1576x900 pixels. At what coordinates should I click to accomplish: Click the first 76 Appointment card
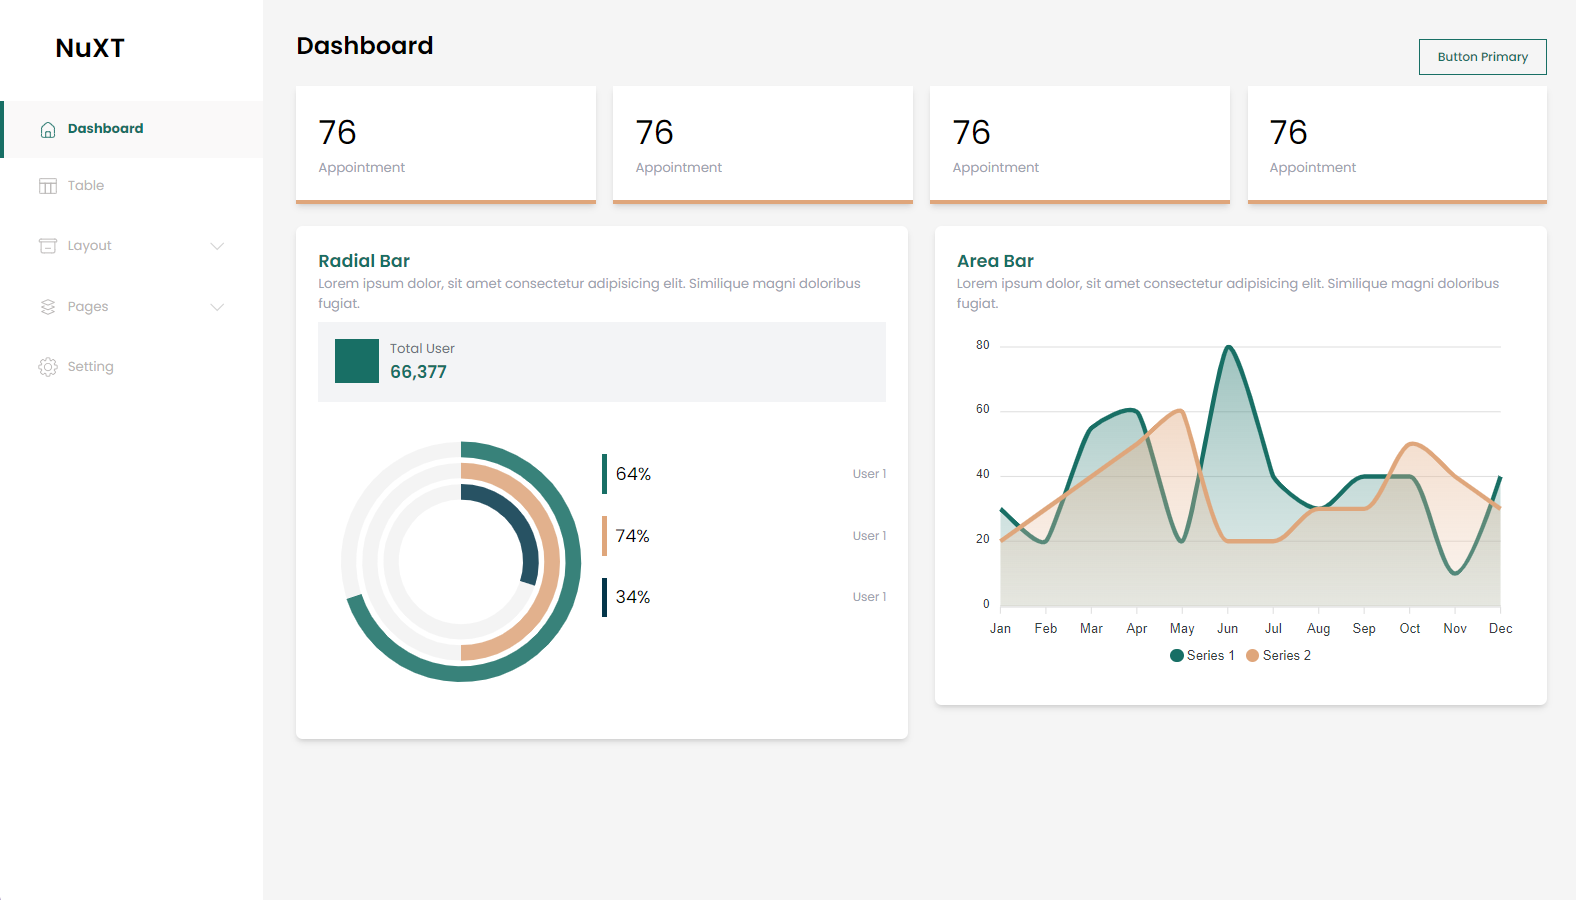pyautogui.click(x=446, y=144)
